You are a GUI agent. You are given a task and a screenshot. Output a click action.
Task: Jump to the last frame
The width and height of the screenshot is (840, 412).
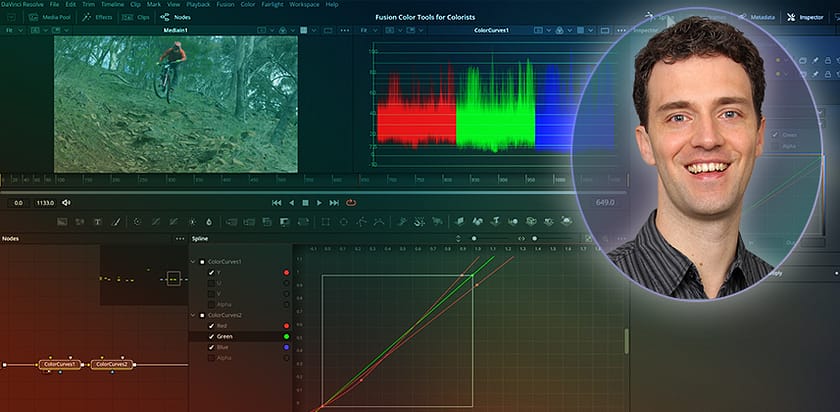click(334, 203)
